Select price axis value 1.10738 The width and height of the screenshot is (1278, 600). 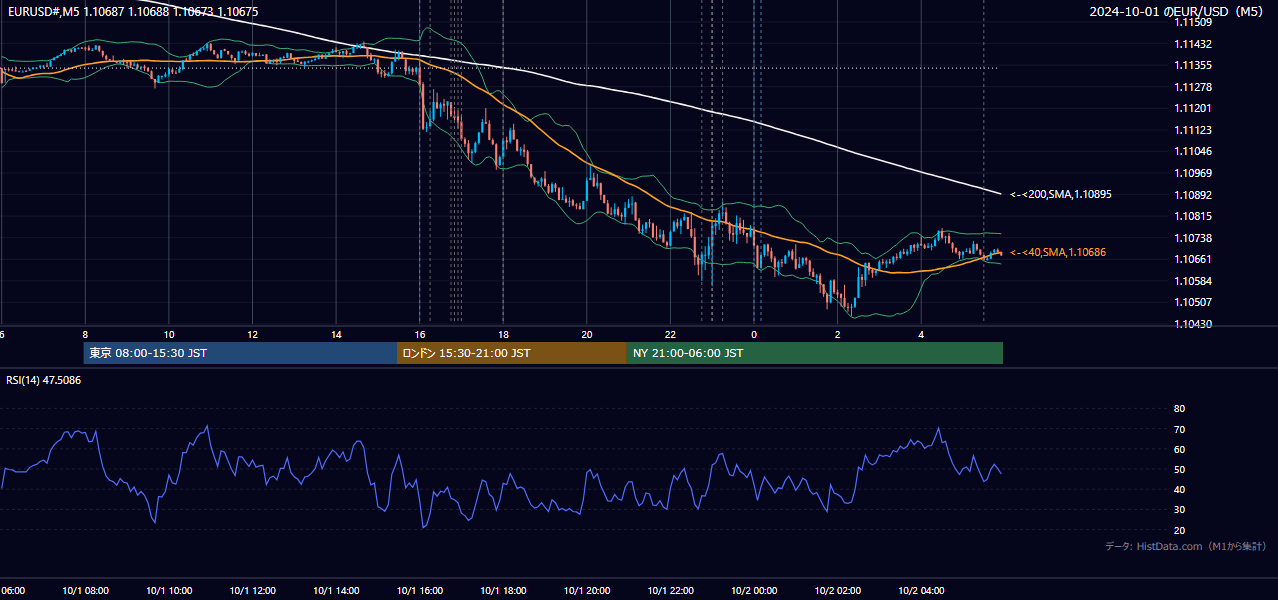(1193, 238)
